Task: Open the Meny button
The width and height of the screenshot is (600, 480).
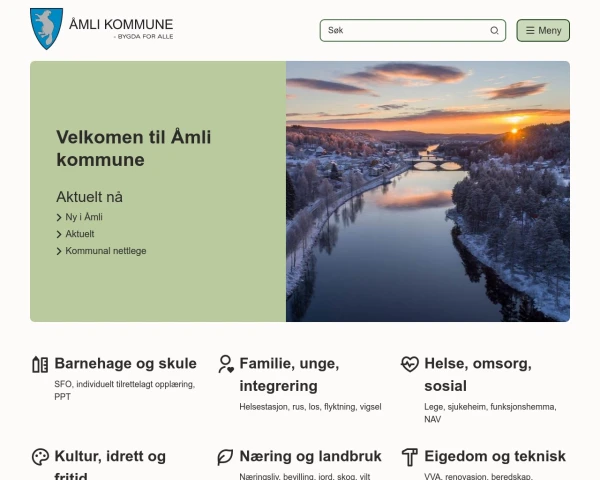Action: 543,31
